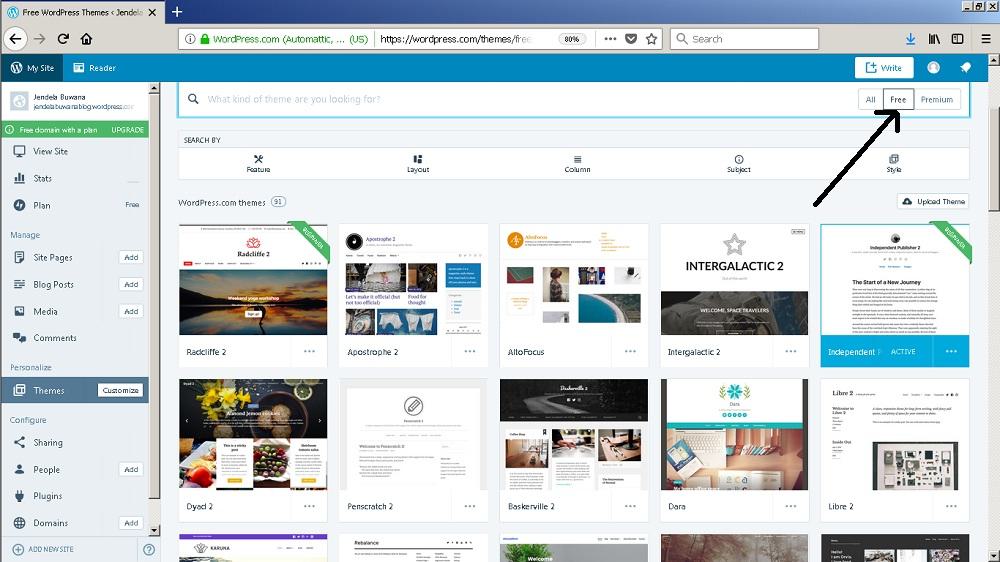The image size is (1000, 562).
Task: Bookmark this page with the star icon
Action: tap(651, 39)
